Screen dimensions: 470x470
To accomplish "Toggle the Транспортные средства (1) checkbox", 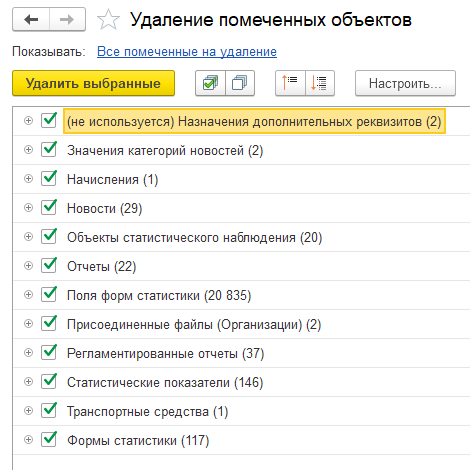I will [x=49, y=410].
